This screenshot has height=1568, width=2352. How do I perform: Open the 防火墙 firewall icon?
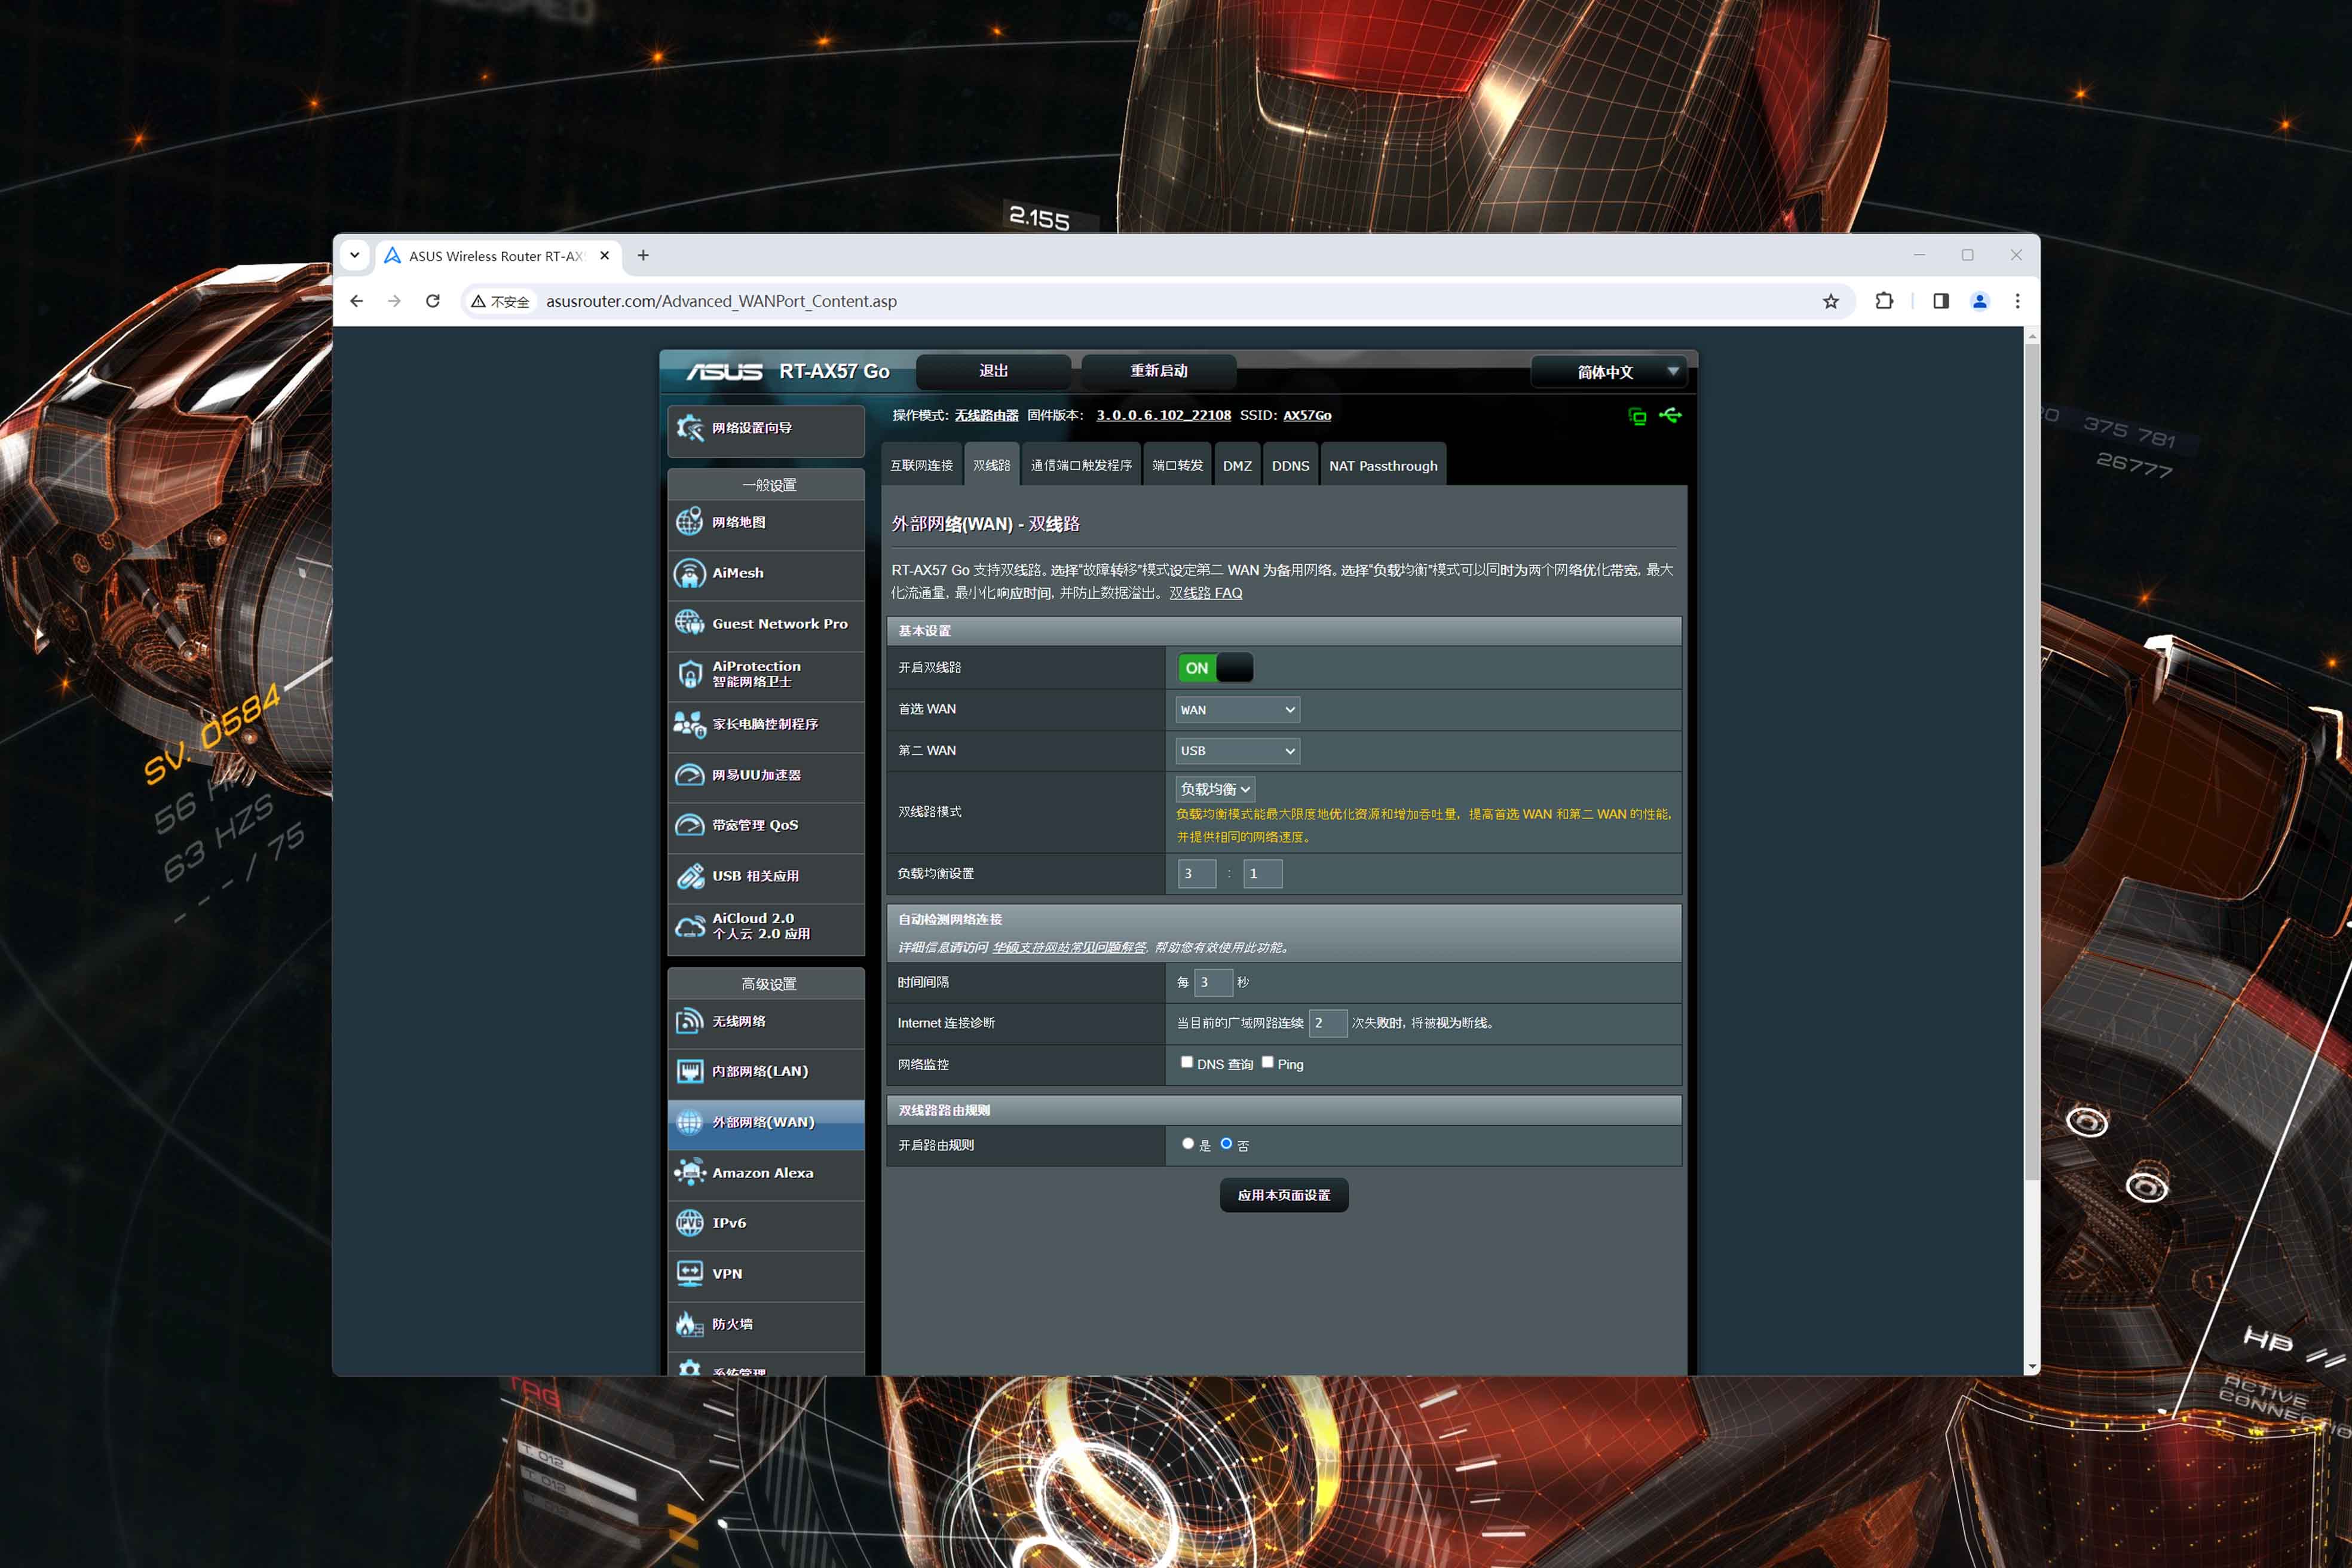pos(689,1324)
